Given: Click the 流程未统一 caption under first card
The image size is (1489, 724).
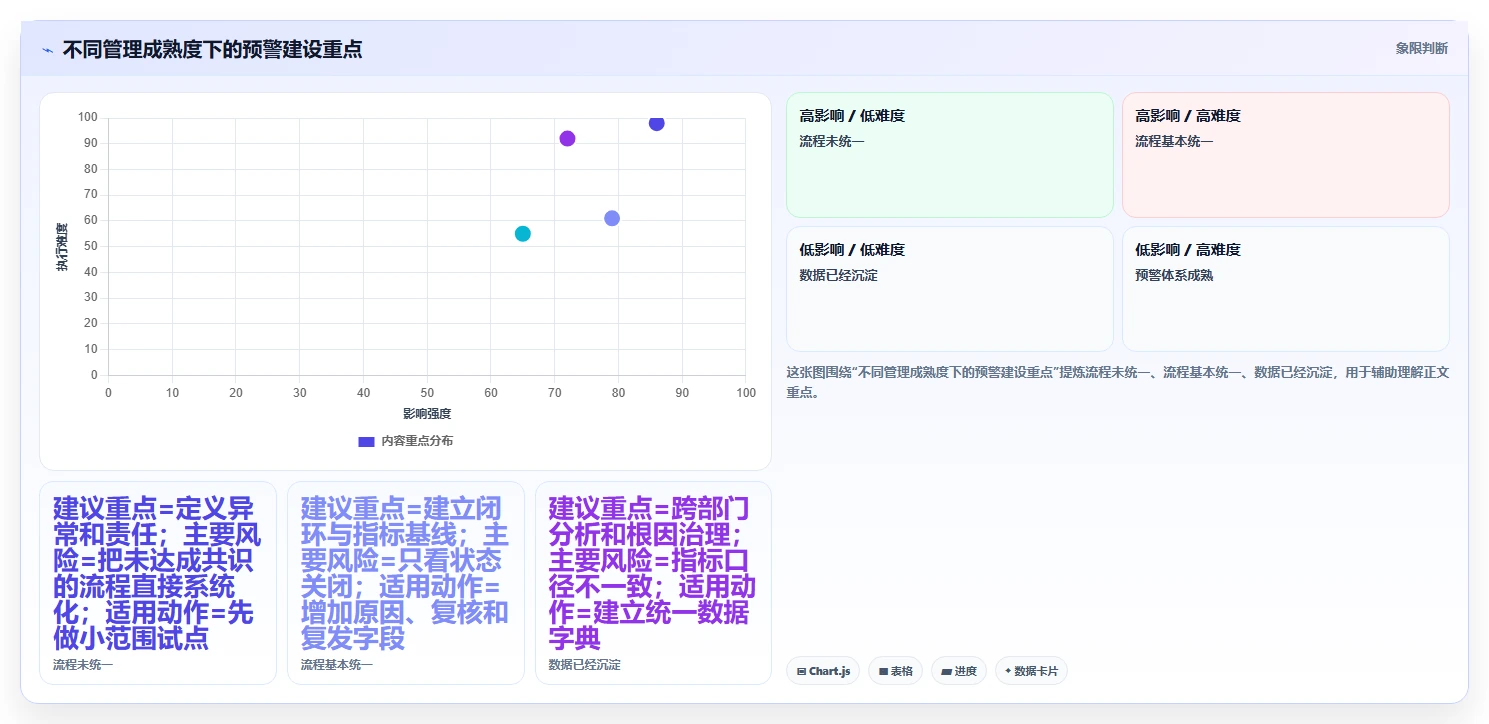Looking at the screenshot, I should 83,665.
